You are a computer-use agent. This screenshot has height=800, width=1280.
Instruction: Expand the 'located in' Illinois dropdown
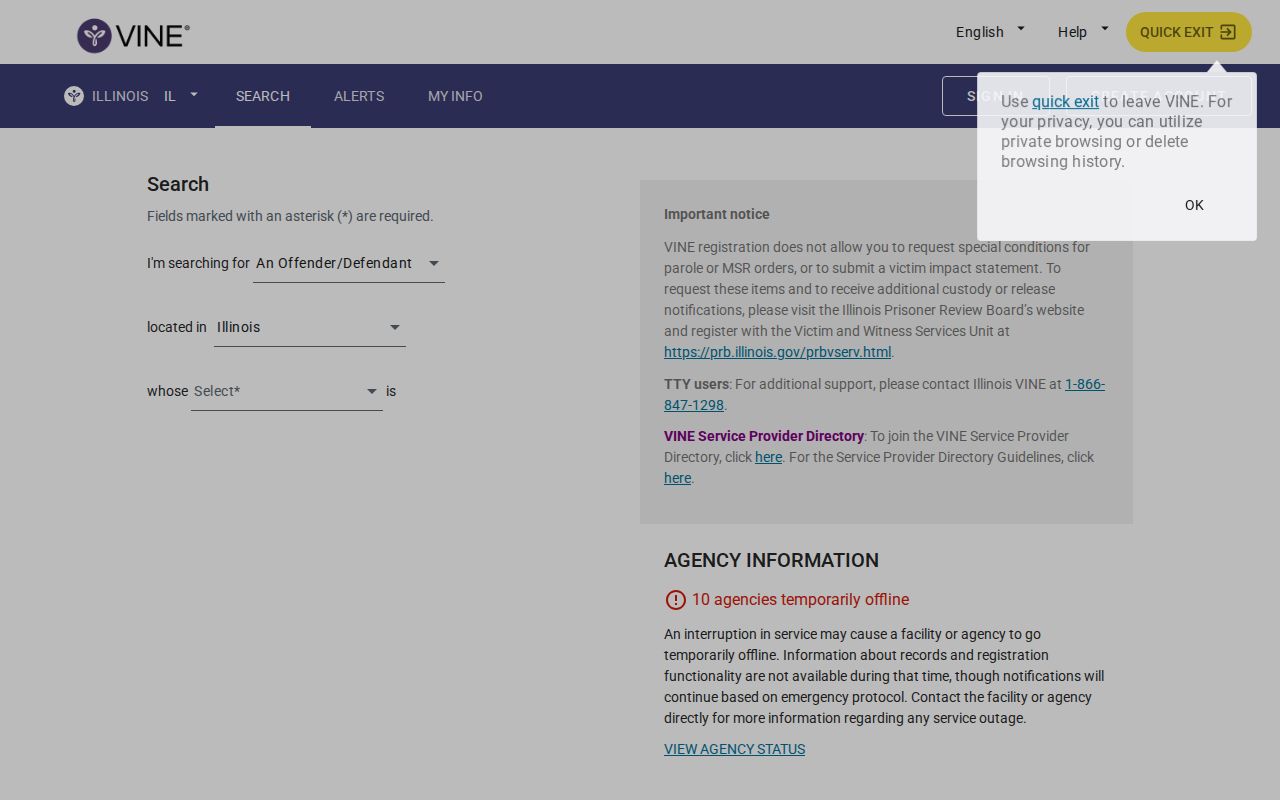(310, 328)
